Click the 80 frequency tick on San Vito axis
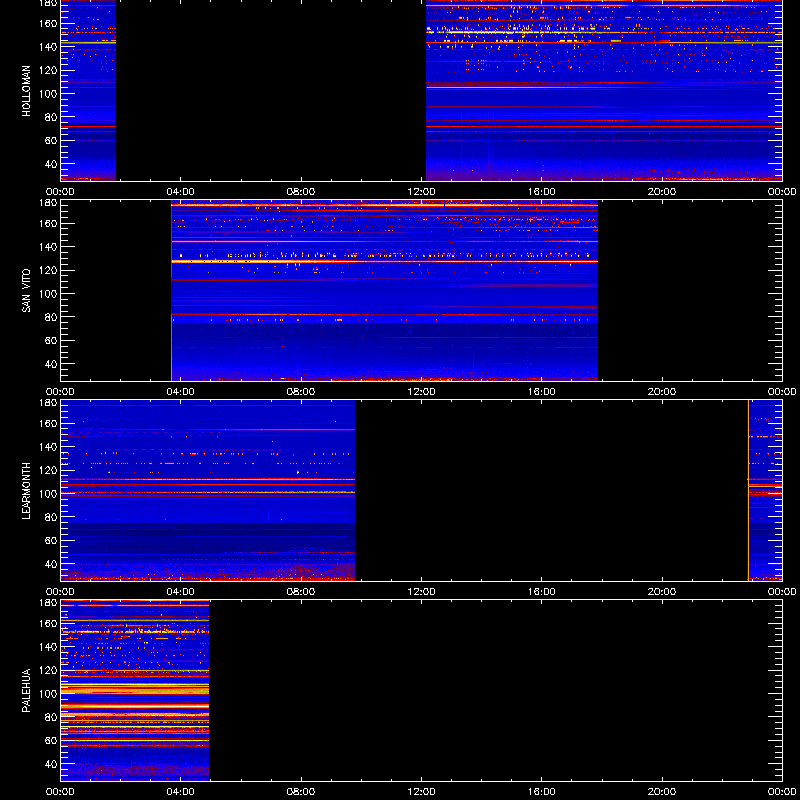 (x=52, y=317)
